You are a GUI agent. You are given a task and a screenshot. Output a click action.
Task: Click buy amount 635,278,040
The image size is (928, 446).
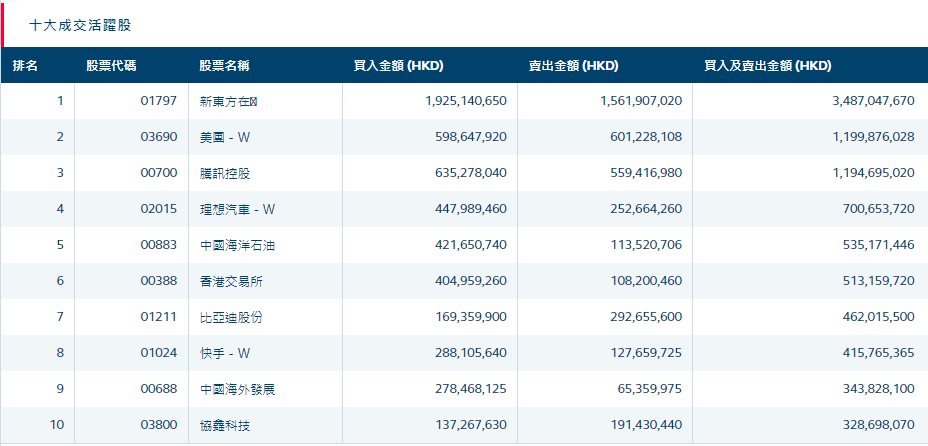pos(473,173)
